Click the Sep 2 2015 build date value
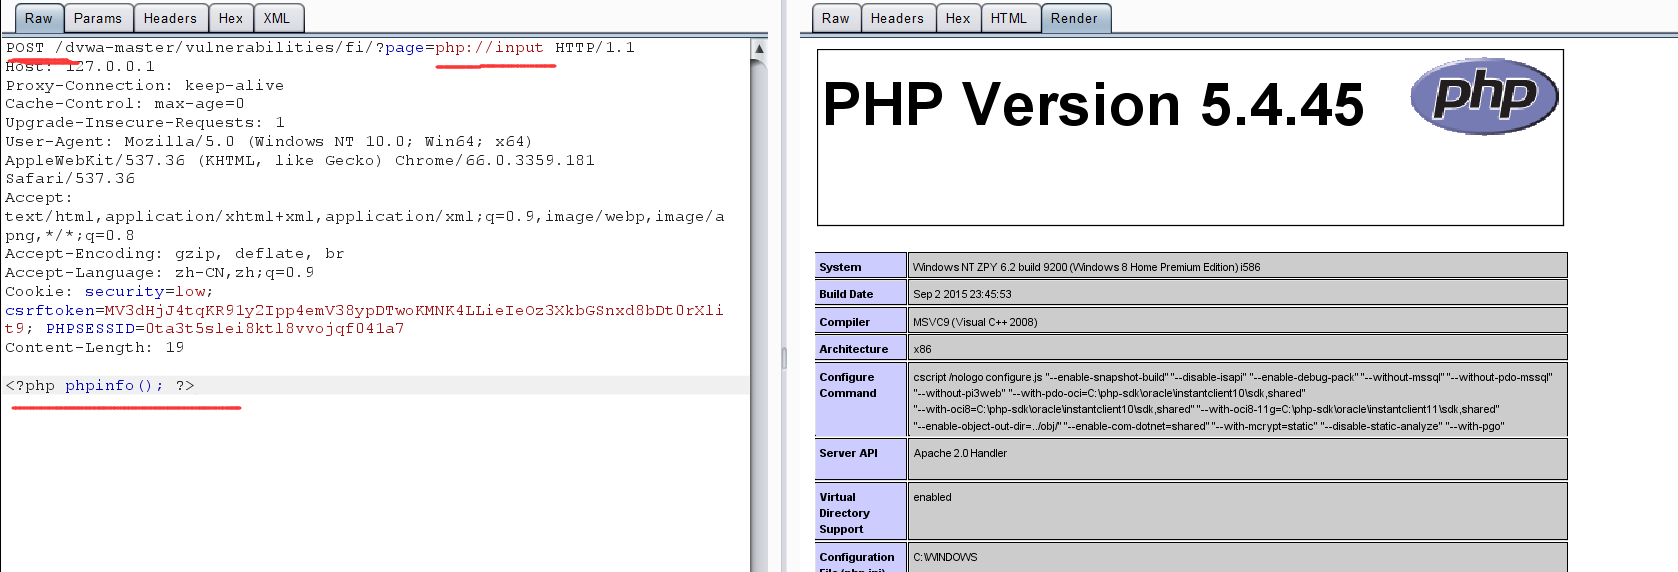Viewport: 1678px width, 572px height. [x=962, y=294]
